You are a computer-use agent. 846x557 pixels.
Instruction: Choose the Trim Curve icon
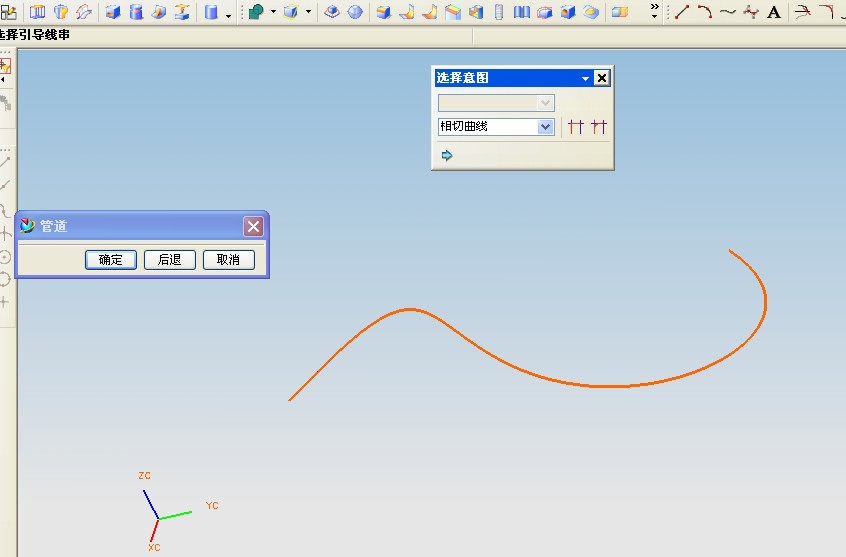point(803,12)
